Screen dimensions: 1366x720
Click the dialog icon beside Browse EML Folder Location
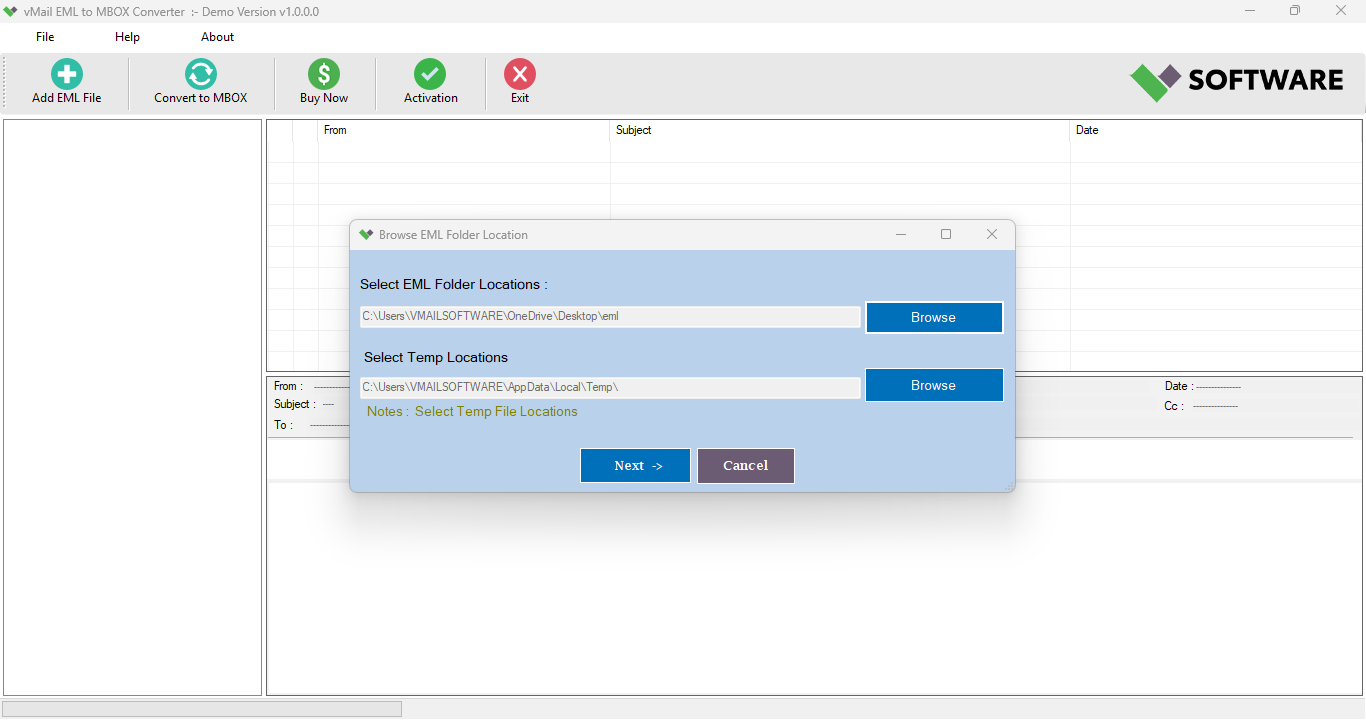(366, 234)
